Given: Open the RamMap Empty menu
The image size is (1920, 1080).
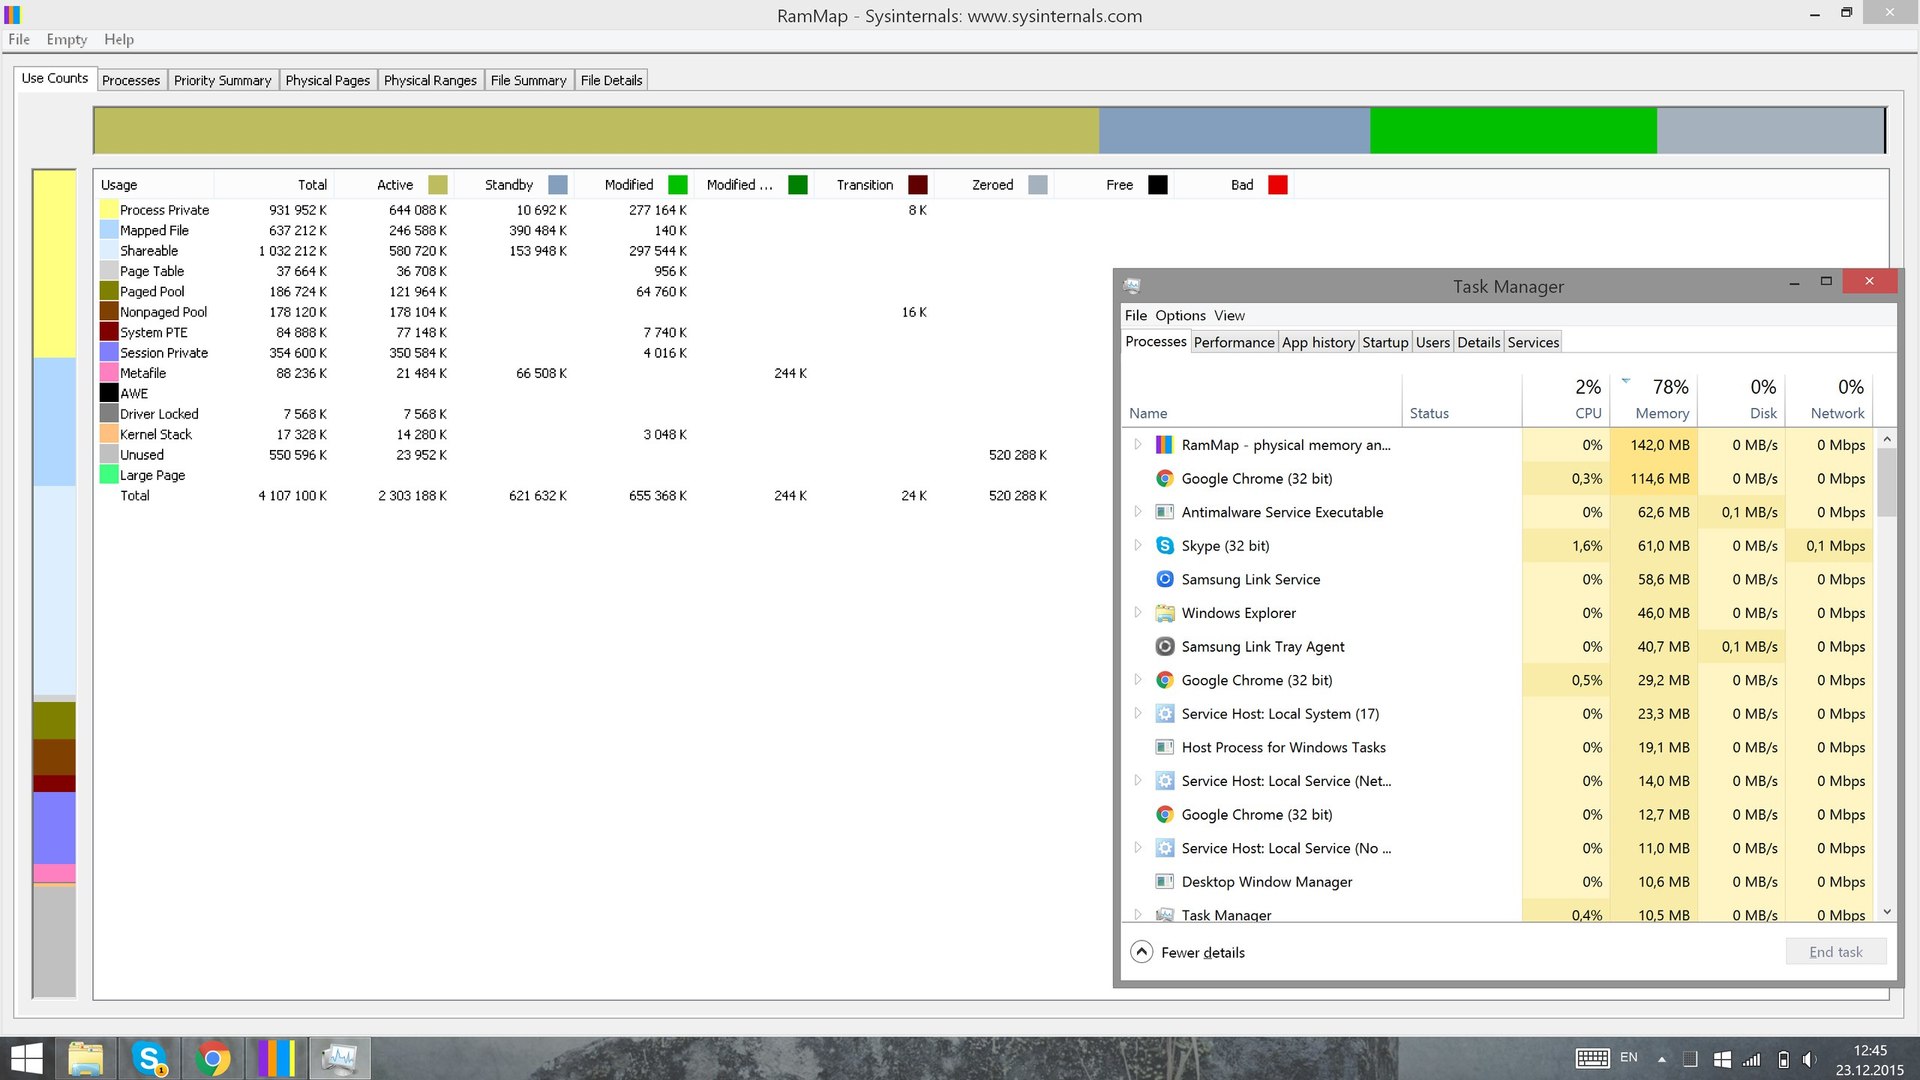Looking at the screenshot, I should [x=67, y=39].
